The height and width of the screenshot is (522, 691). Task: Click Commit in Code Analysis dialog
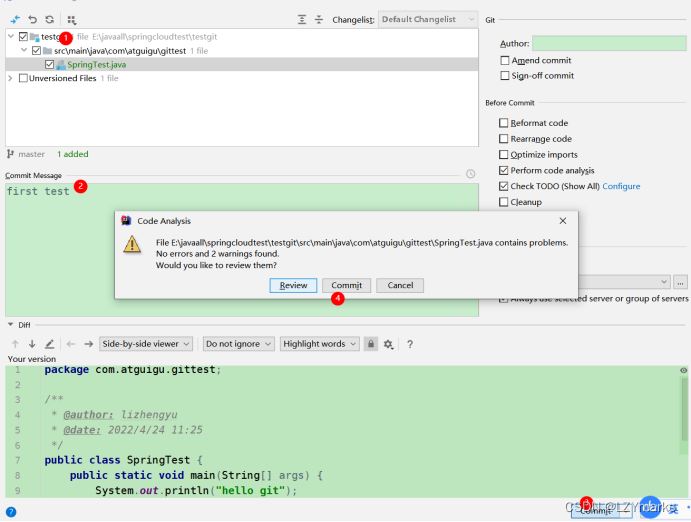(346, 285)
